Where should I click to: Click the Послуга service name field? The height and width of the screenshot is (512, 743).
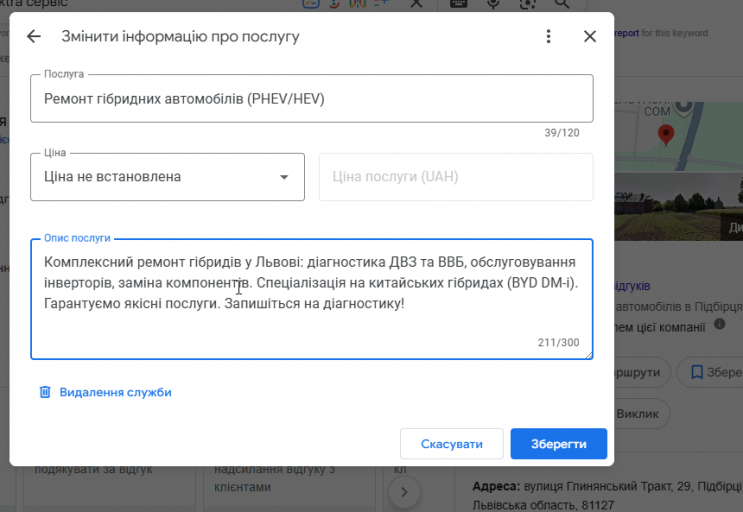(312, 99)
